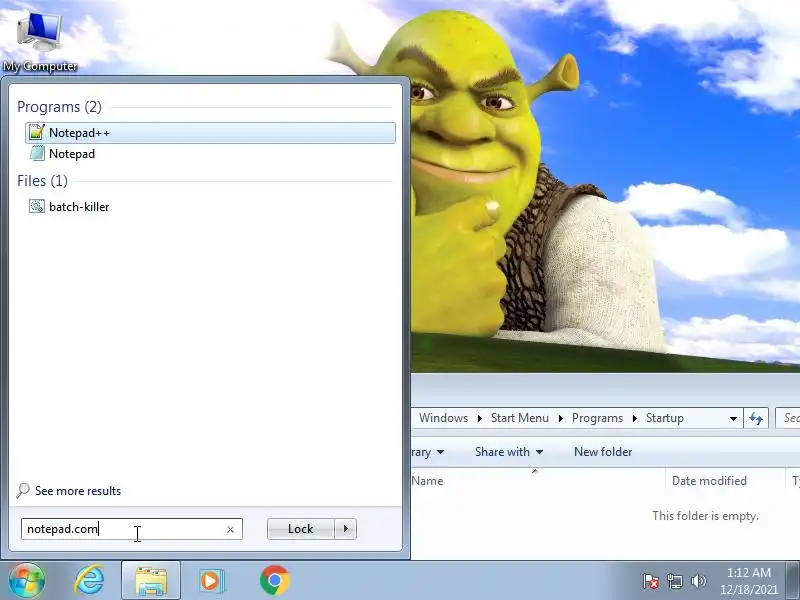Image resolution: width=800 pixels, height=600 pixels.
Task: Open Windows Media Player from taskbar
Action: (x=211, y=581)
